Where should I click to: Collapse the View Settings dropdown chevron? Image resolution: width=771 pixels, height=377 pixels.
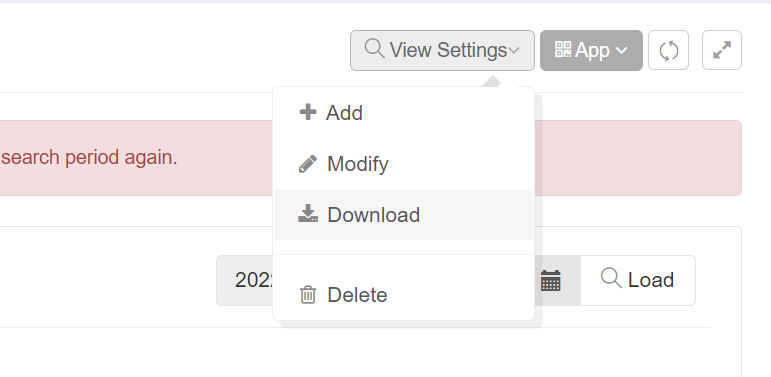[x=514, y=50]
